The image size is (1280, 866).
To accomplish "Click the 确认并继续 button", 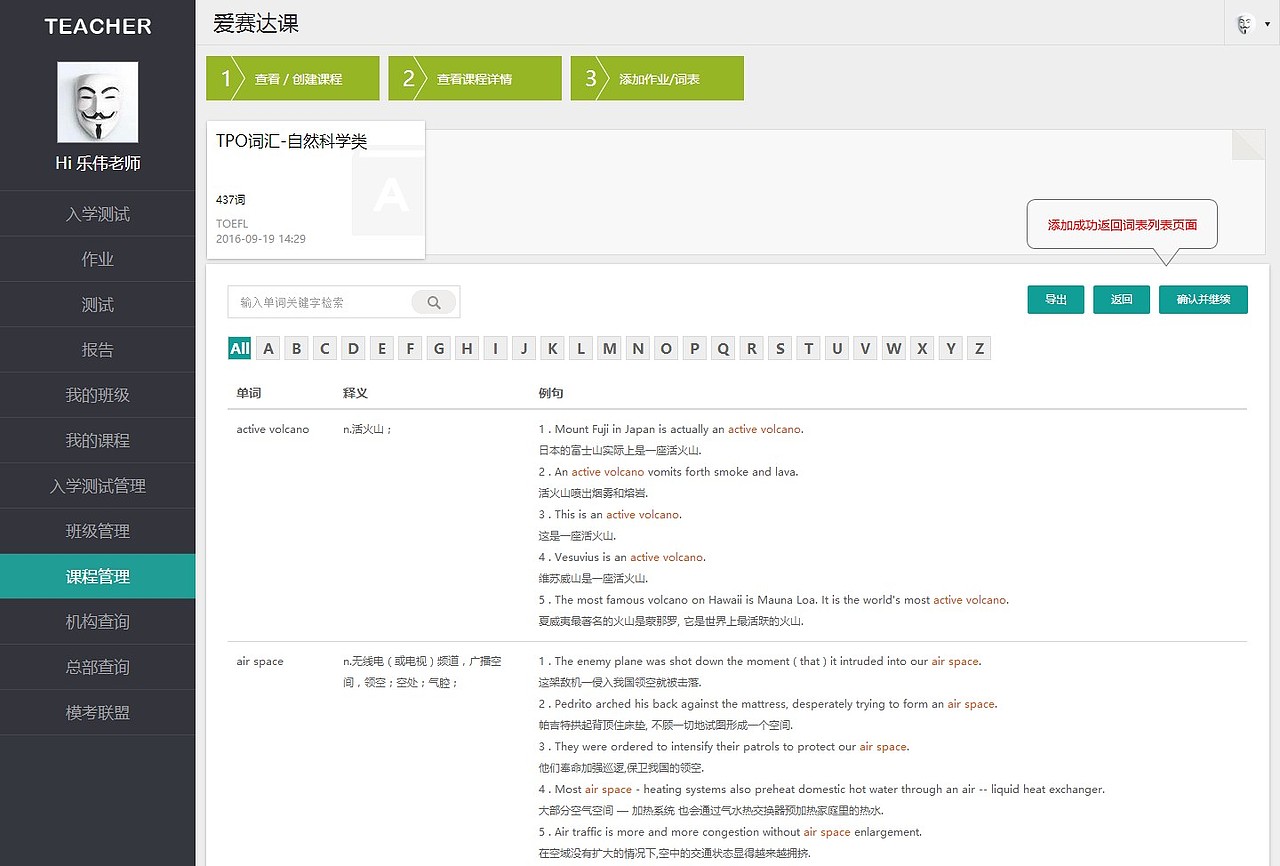I will coord(1203,299).
